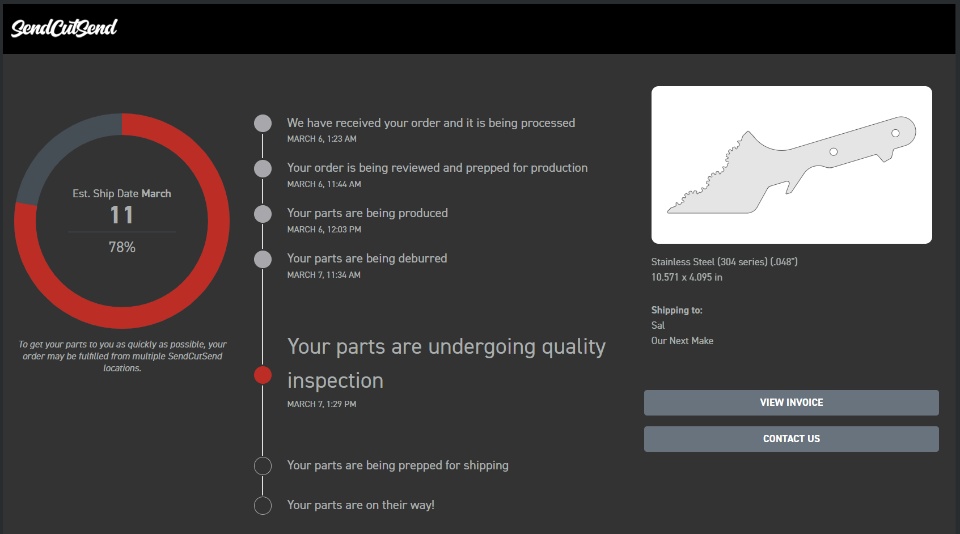
Task: Click the 'We have received your order' text
Action: coord(431,123)
